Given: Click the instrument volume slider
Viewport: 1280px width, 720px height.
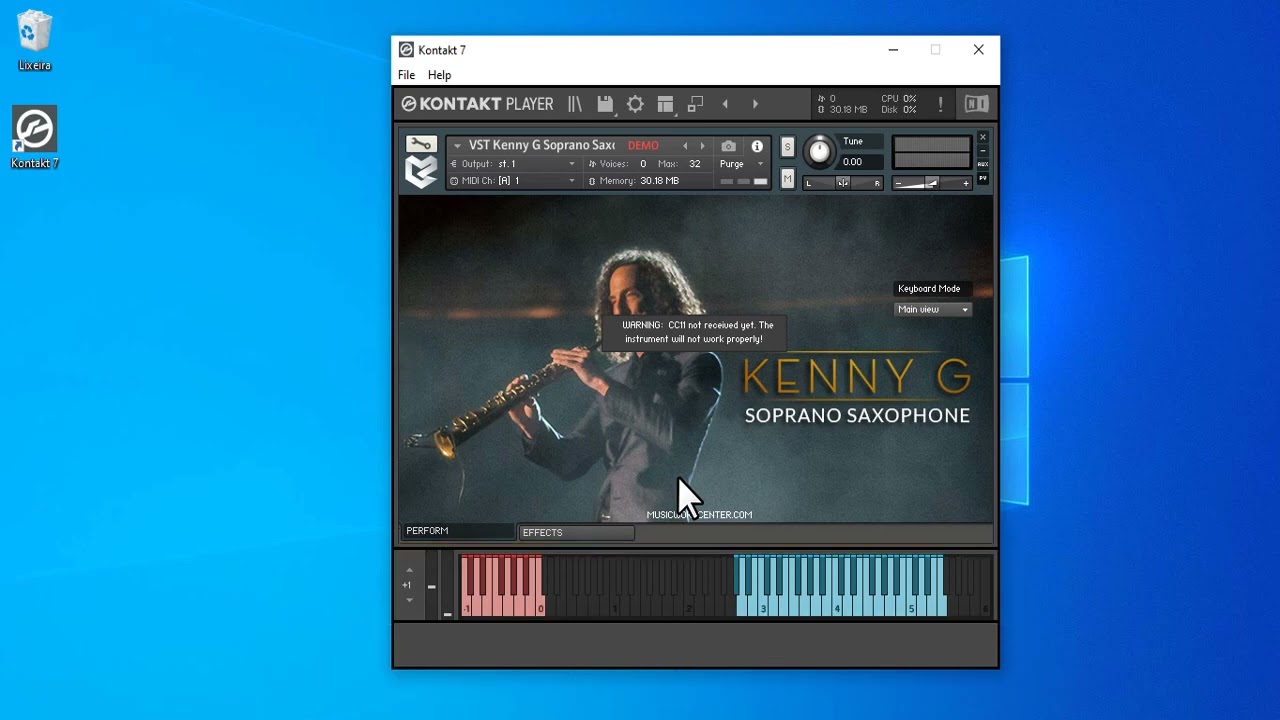Looking at the screenshot, I should coord(932,183).
